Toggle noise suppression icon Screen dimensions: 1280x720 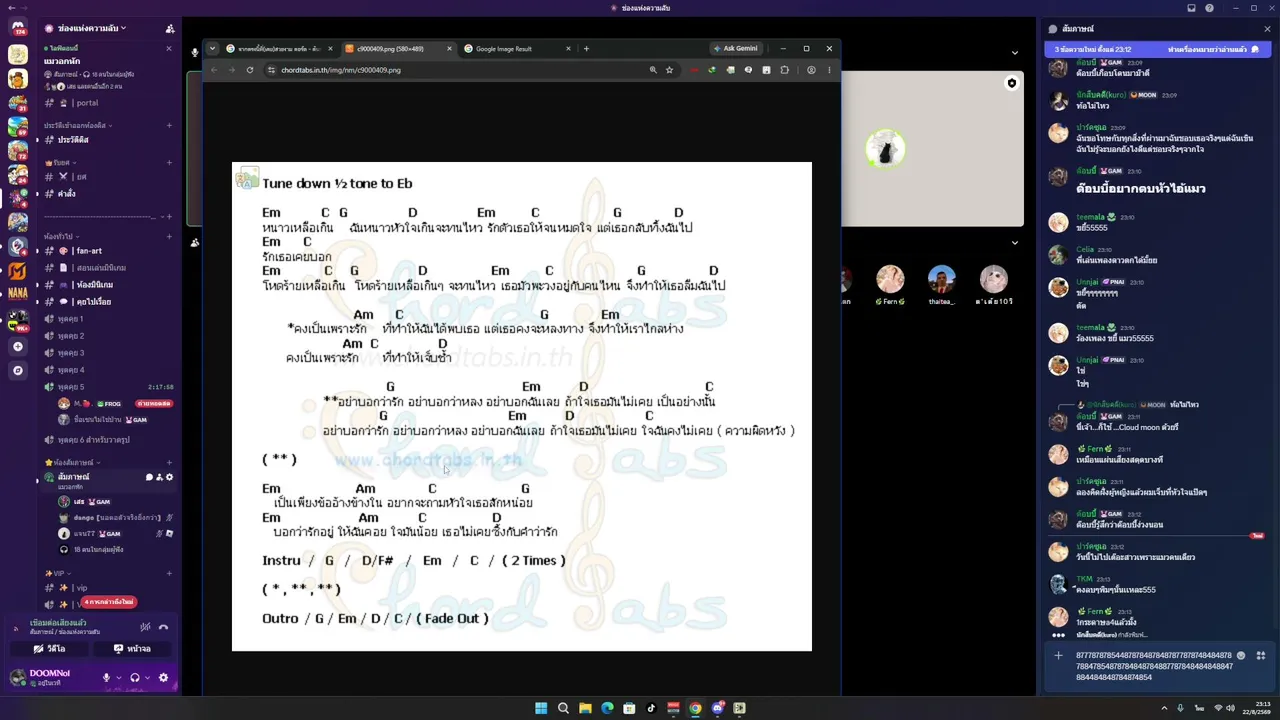coord(145,627)
